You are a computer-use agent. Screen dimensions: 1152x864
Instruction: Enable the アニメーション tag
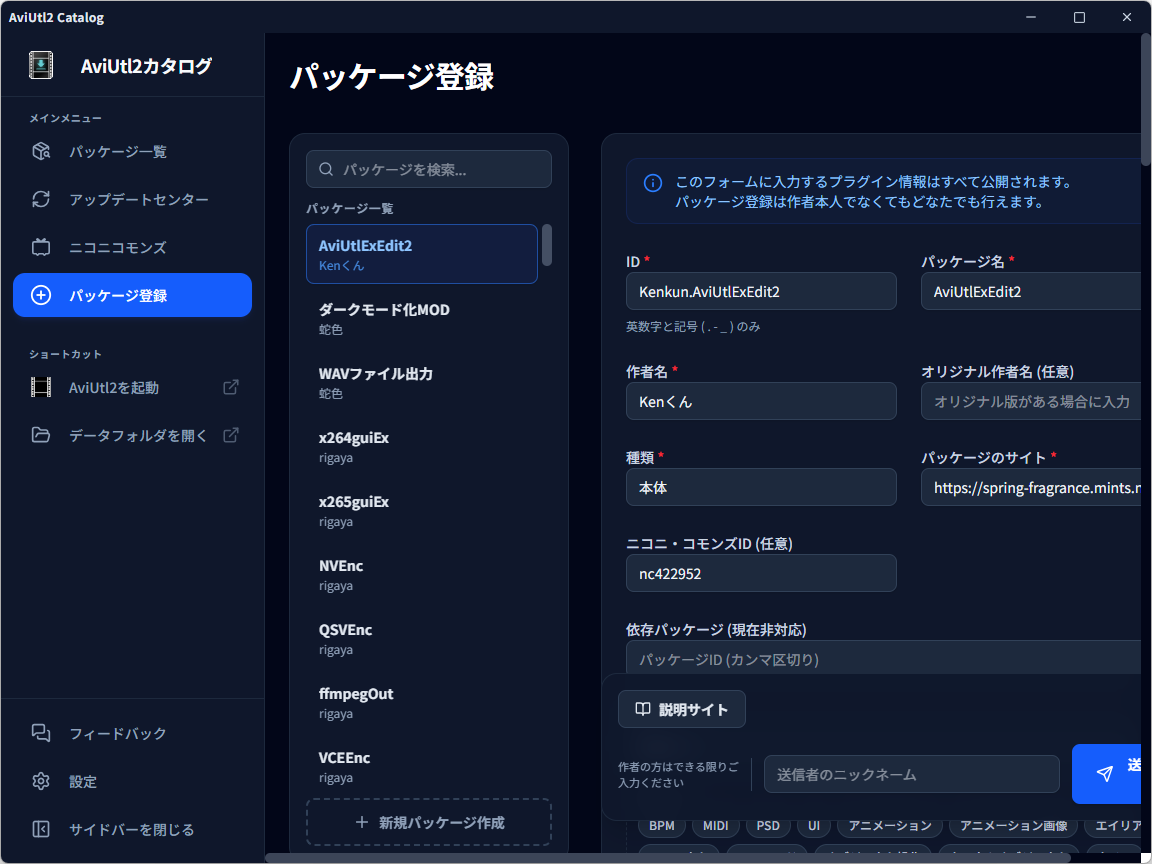pyautogui.click(x=888, y=826)
